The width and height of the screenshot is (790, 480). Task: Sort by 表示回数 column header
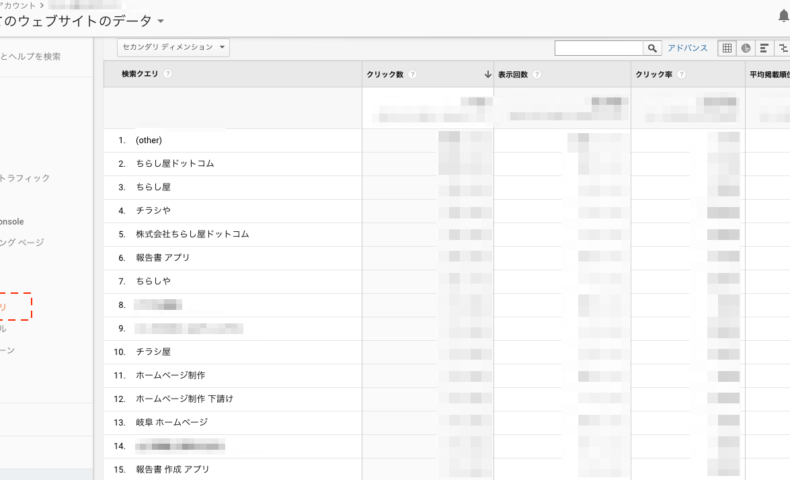513,74
